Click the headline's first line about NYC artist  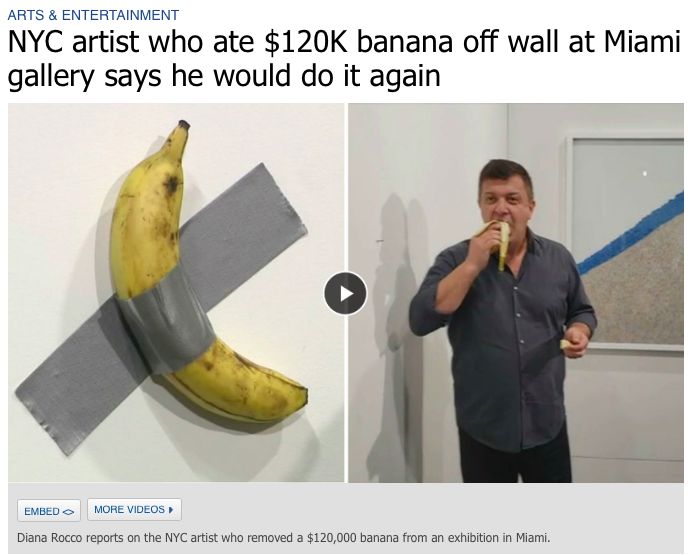tap(344, 42)
